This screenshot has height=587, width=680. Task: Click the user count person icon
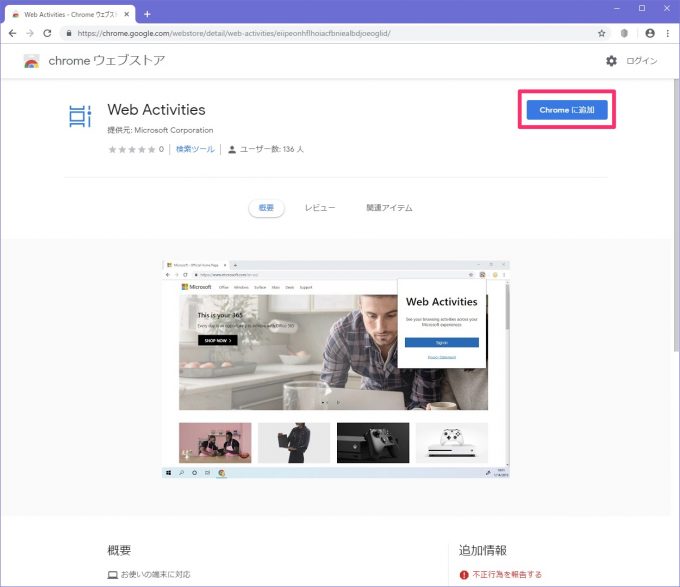232,150
